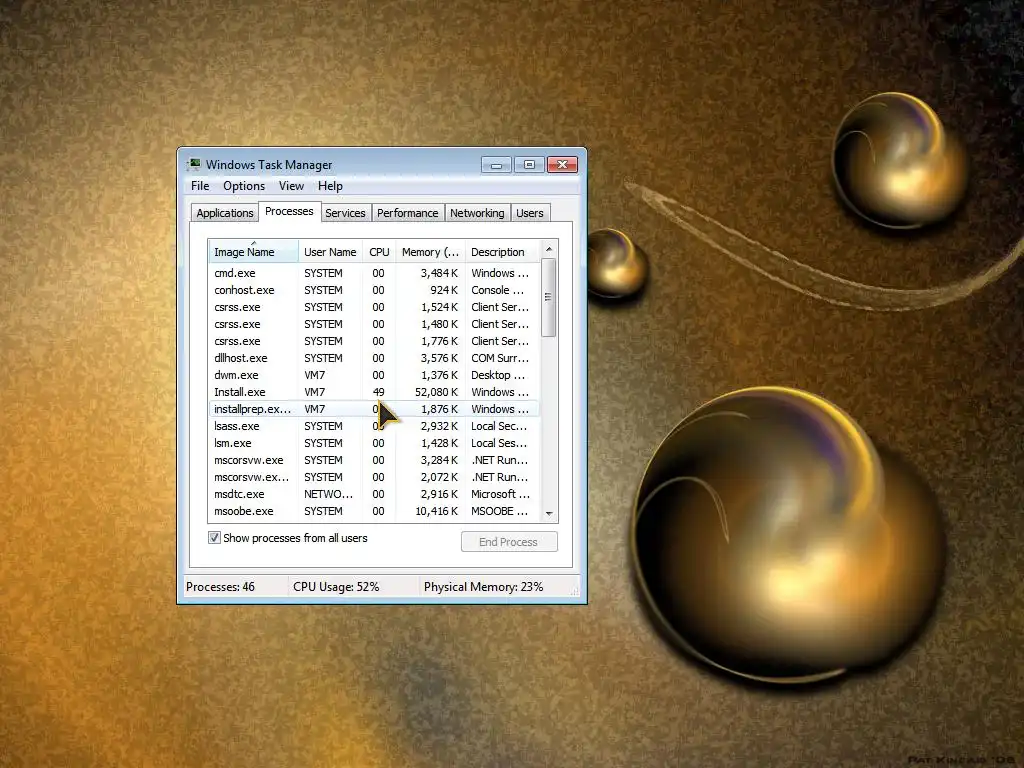
Task: Sort by CPU column header
Action: click(x=379, y=251)
